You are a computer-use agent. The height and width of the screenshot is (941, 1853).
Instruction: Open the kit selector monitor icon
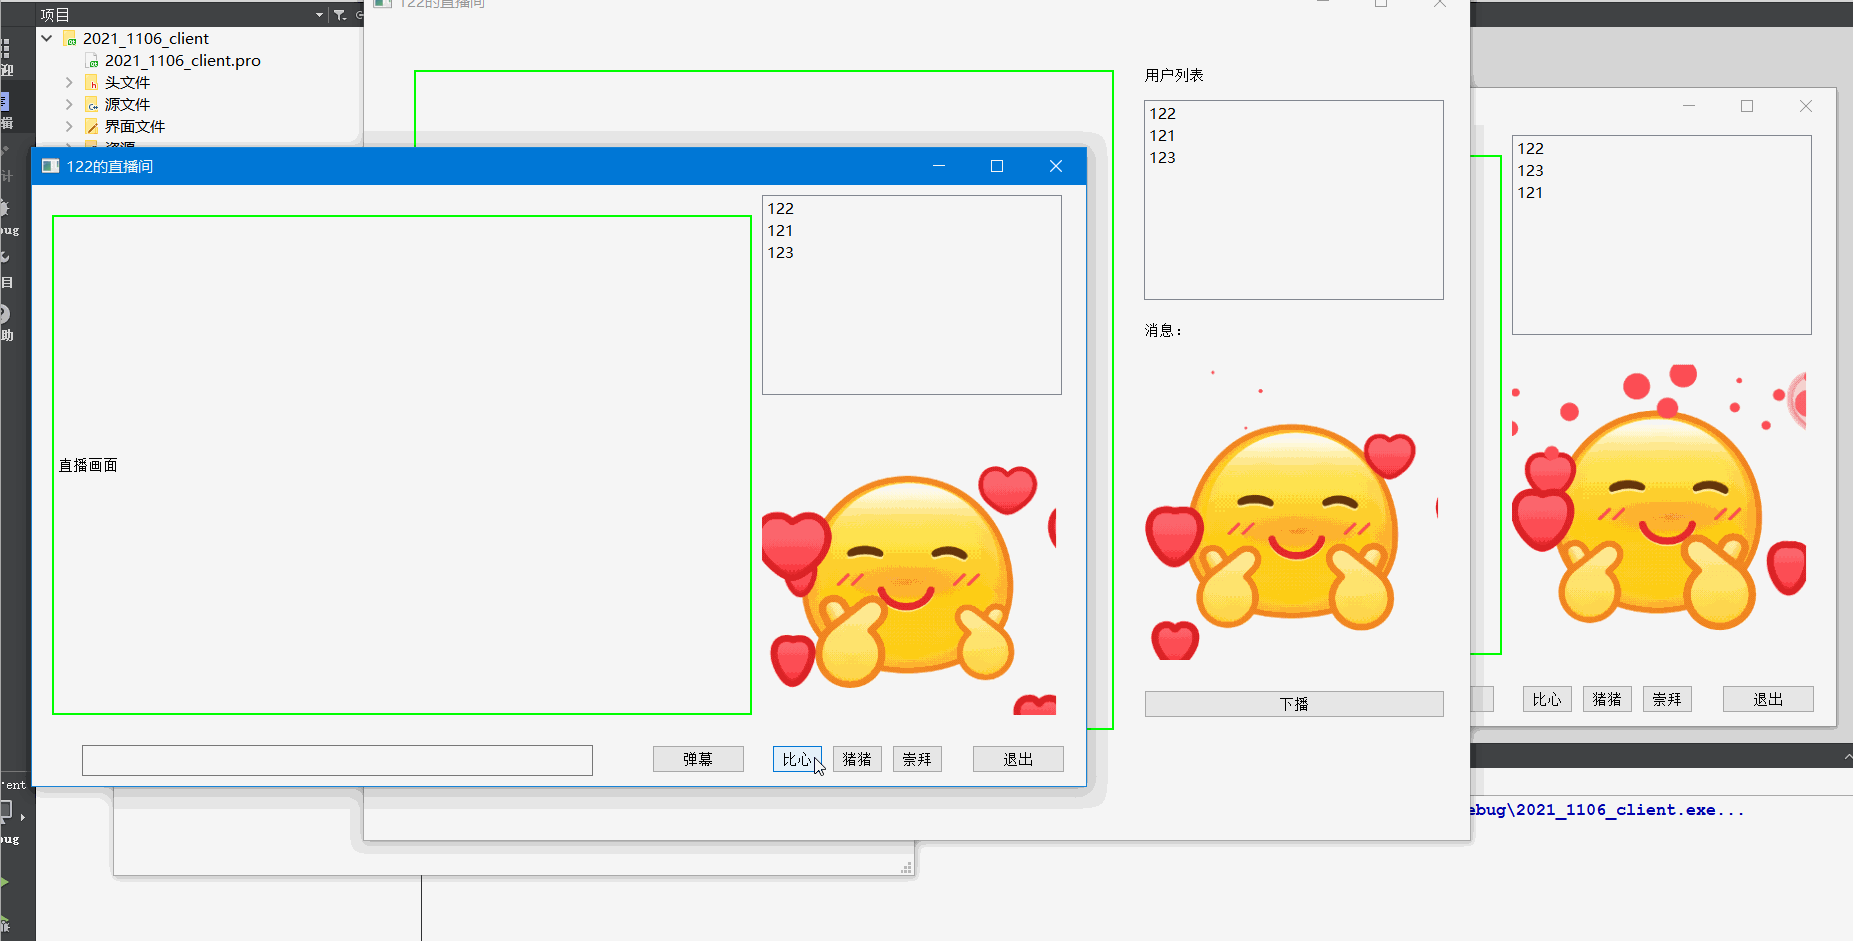(7, 810)
